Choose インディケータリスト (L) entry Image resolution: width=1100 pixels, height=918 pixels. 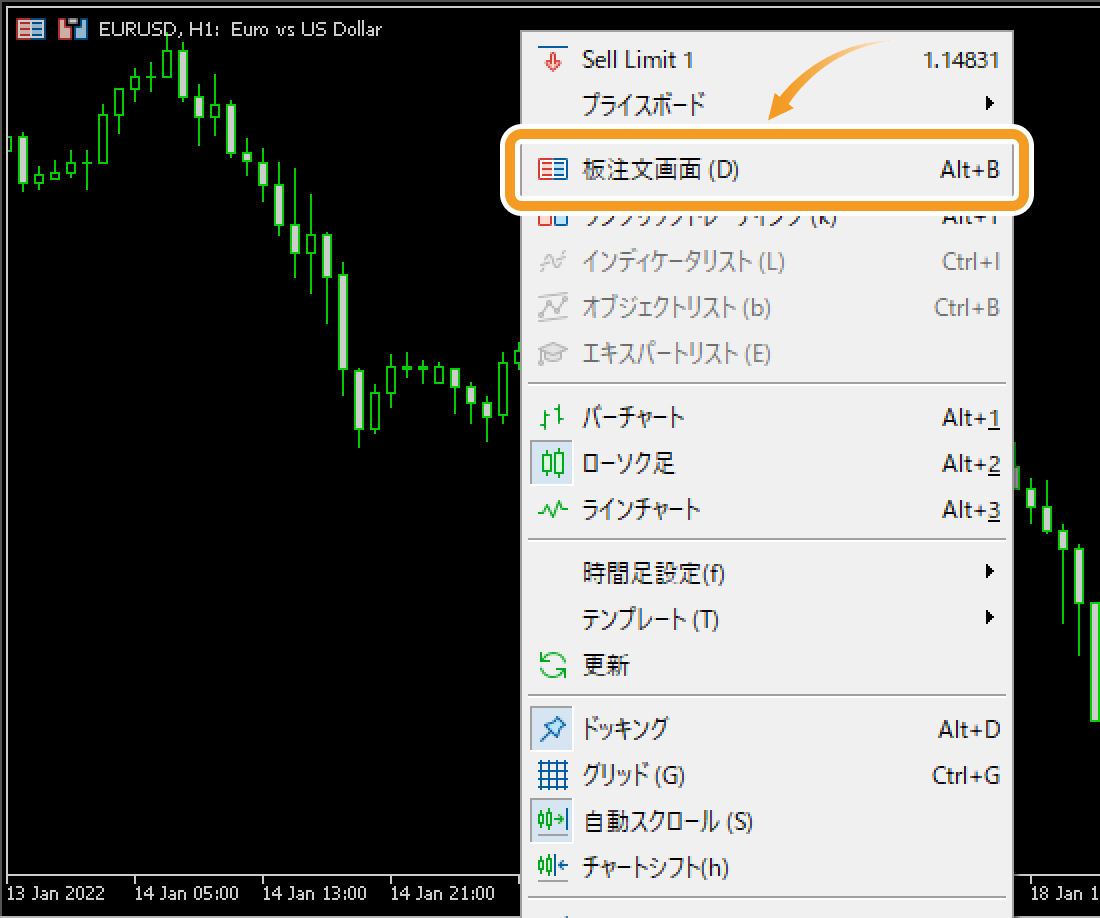(767, 262)
